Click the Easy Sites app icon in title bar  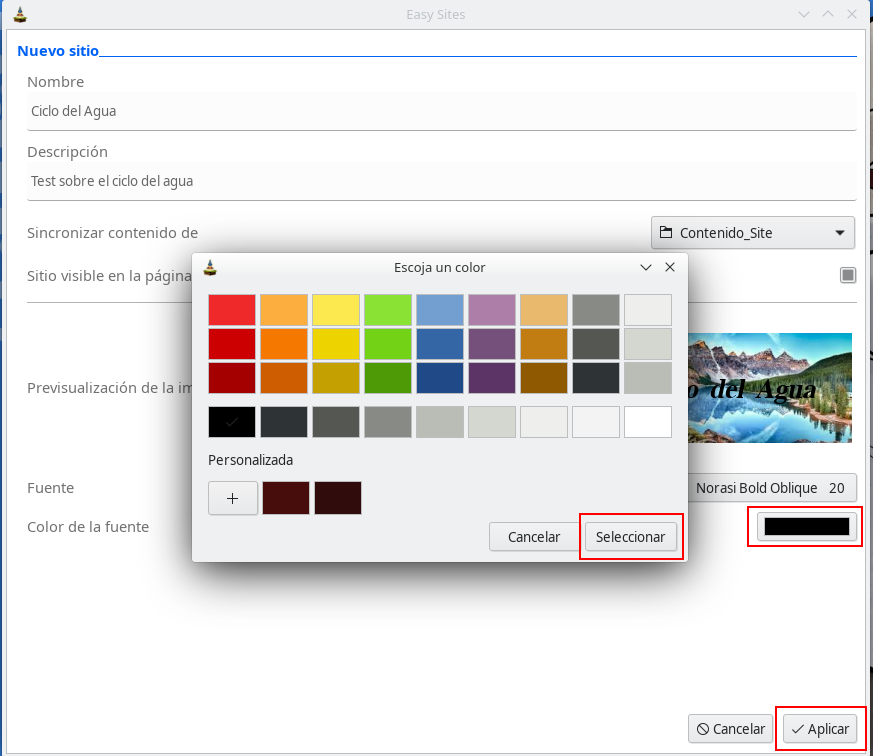(x=20, y=14)
